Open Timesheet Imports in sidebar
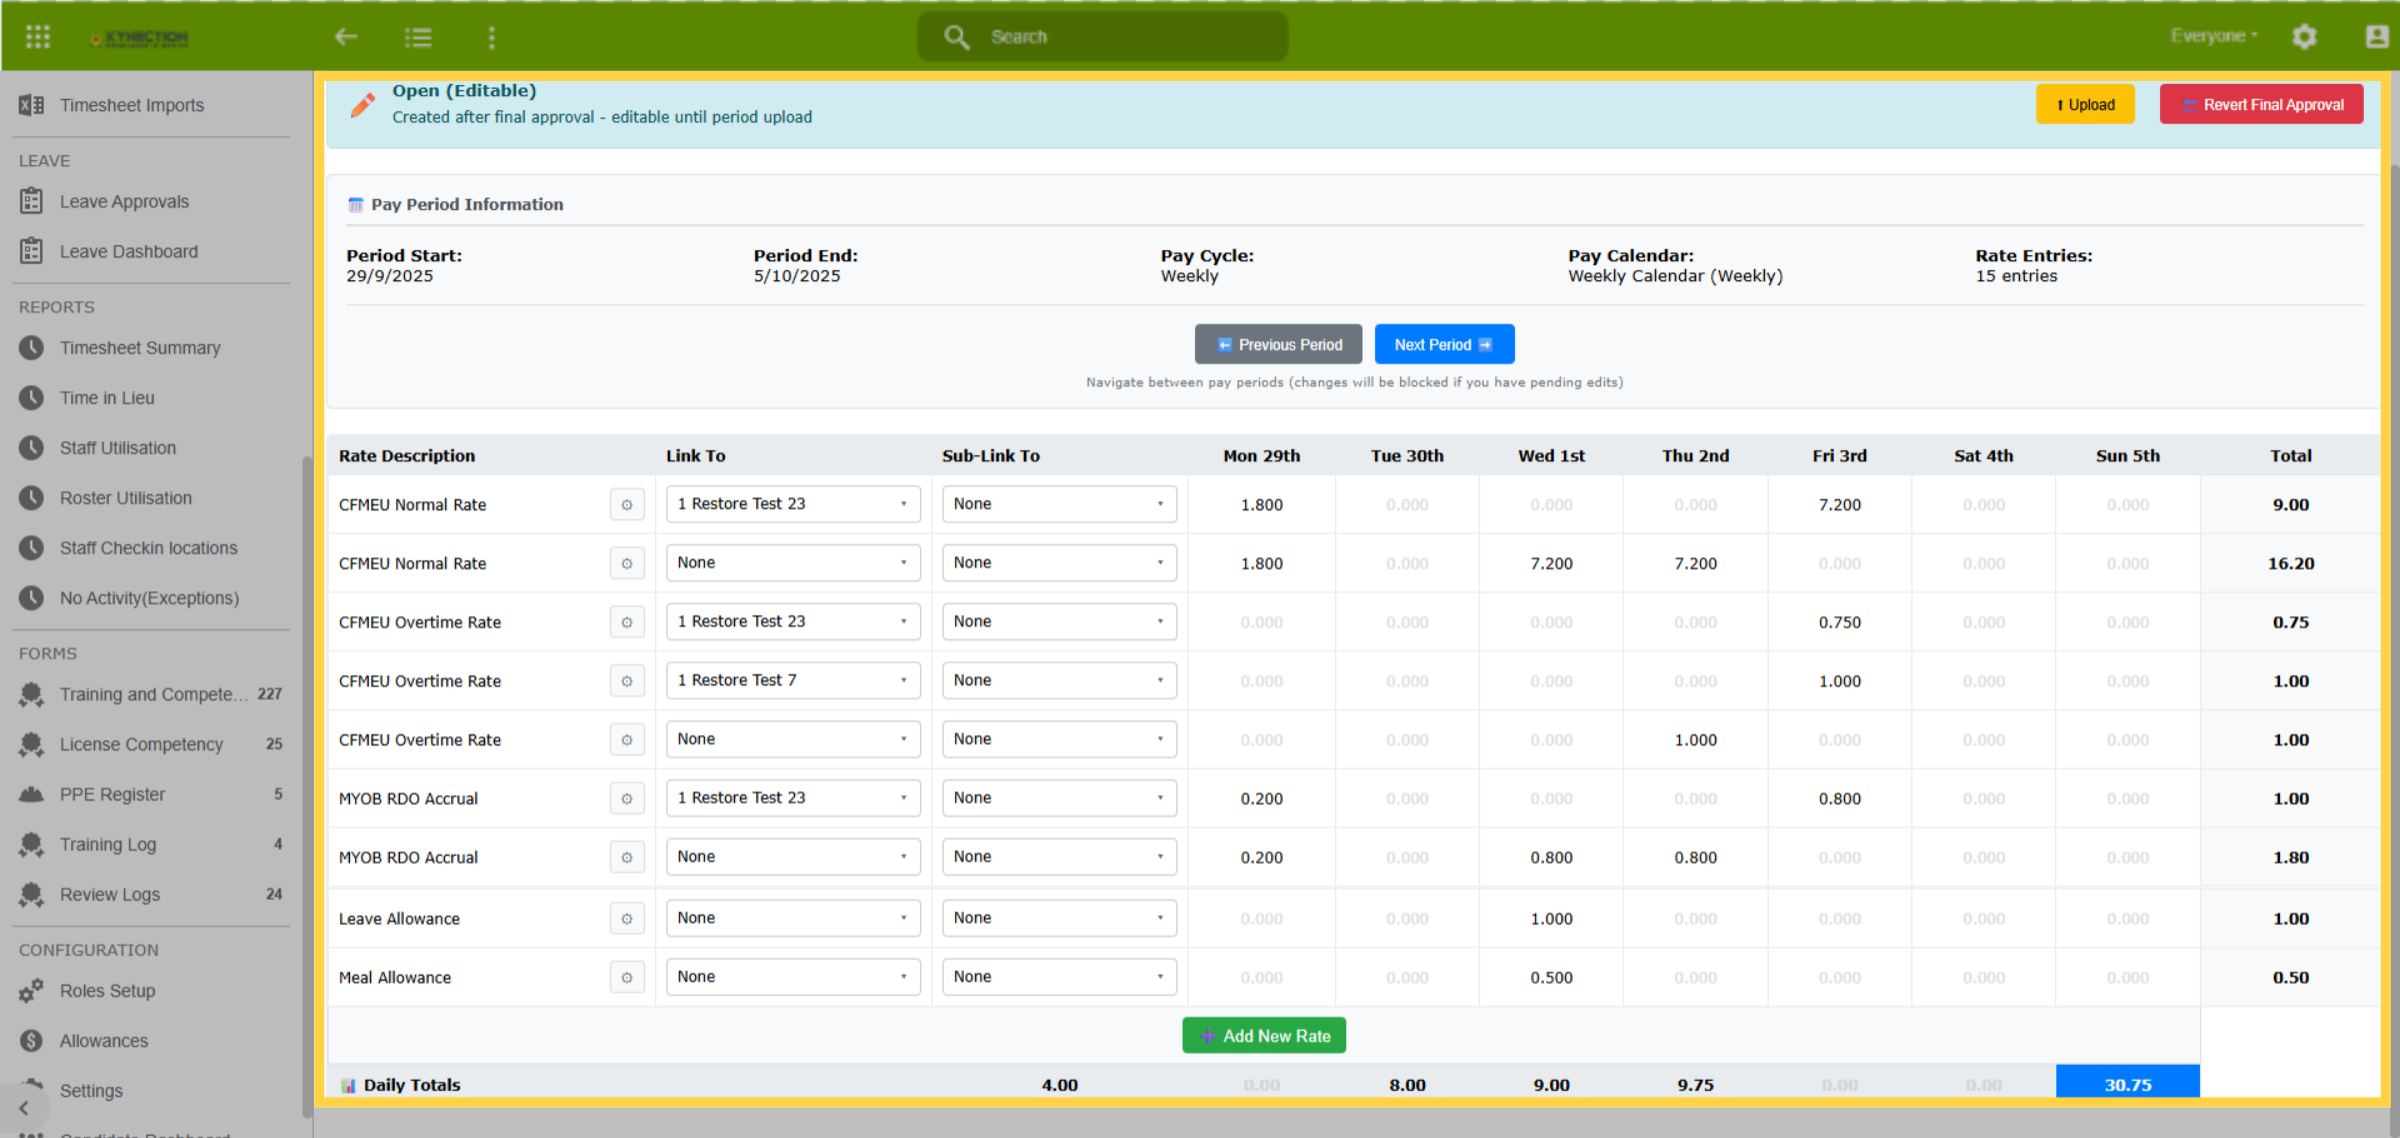This screenshot has height=1138, width=2400. point(131,105)
